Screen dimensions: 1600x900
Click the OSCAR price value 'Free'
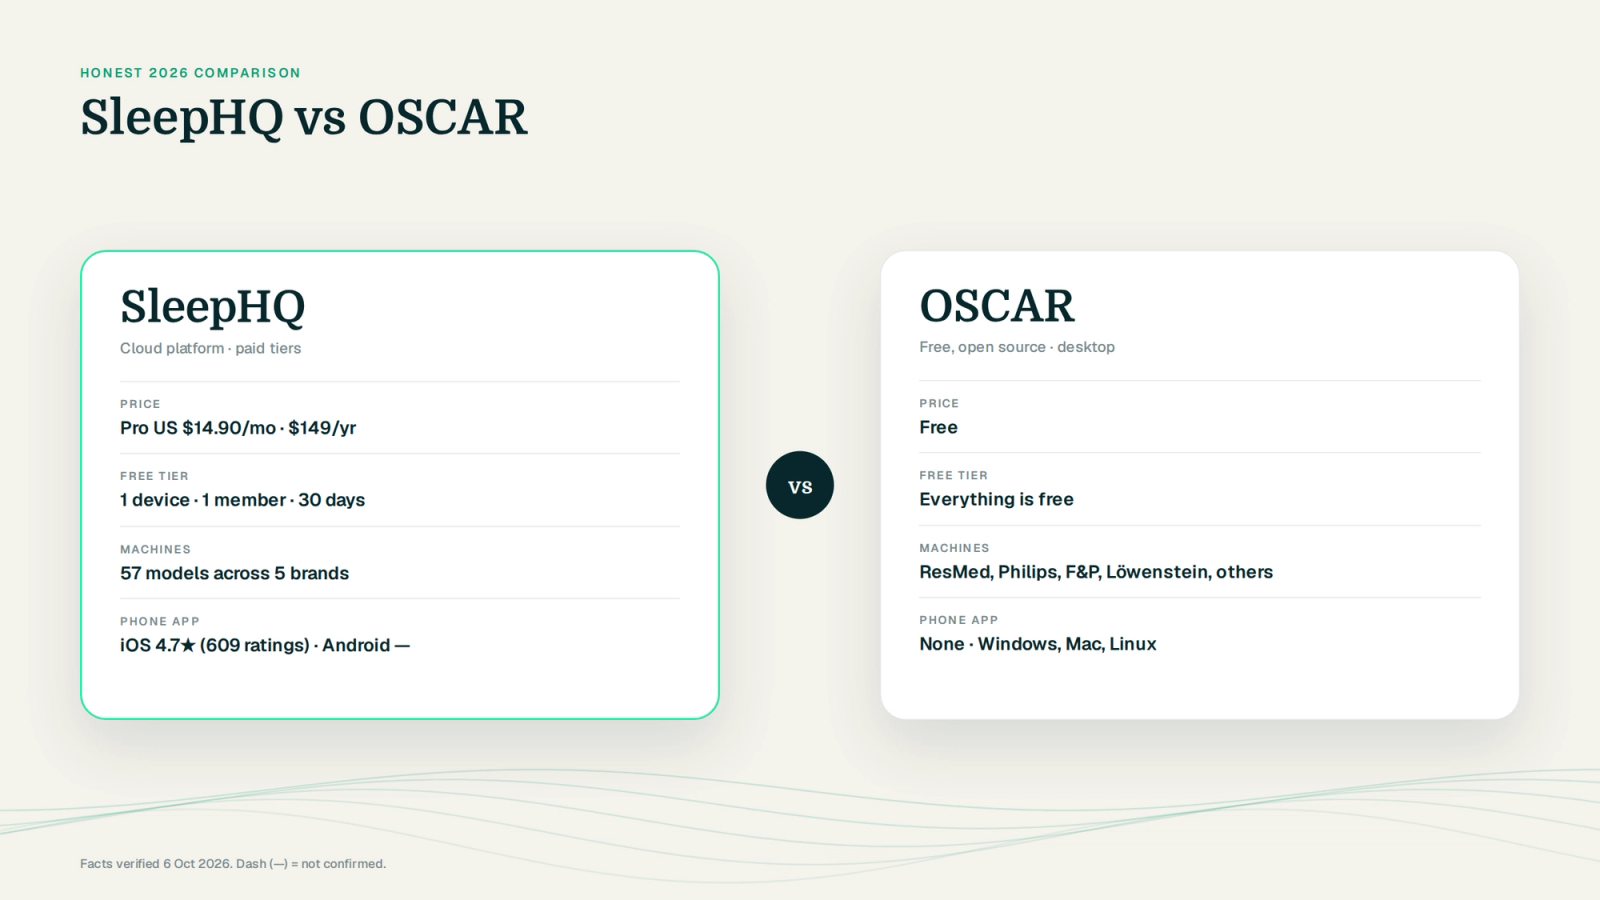click(x=938, y=427)
